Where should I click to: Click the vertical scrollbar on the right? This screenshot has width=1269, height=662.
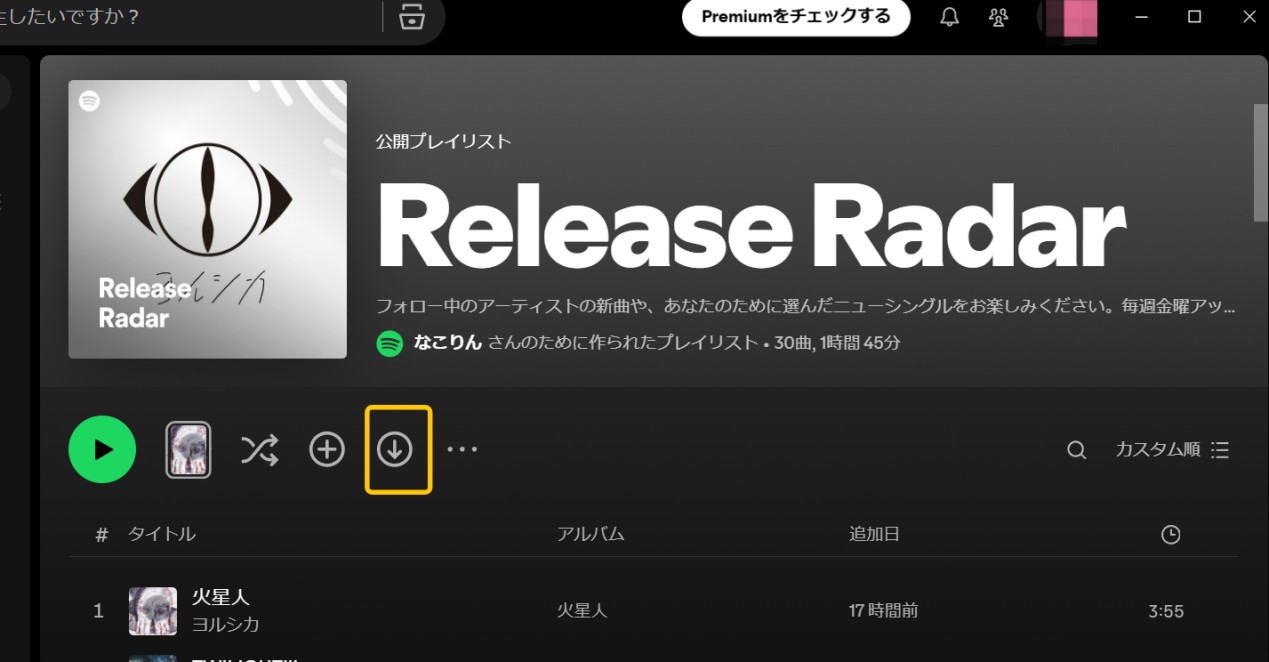1261,161
